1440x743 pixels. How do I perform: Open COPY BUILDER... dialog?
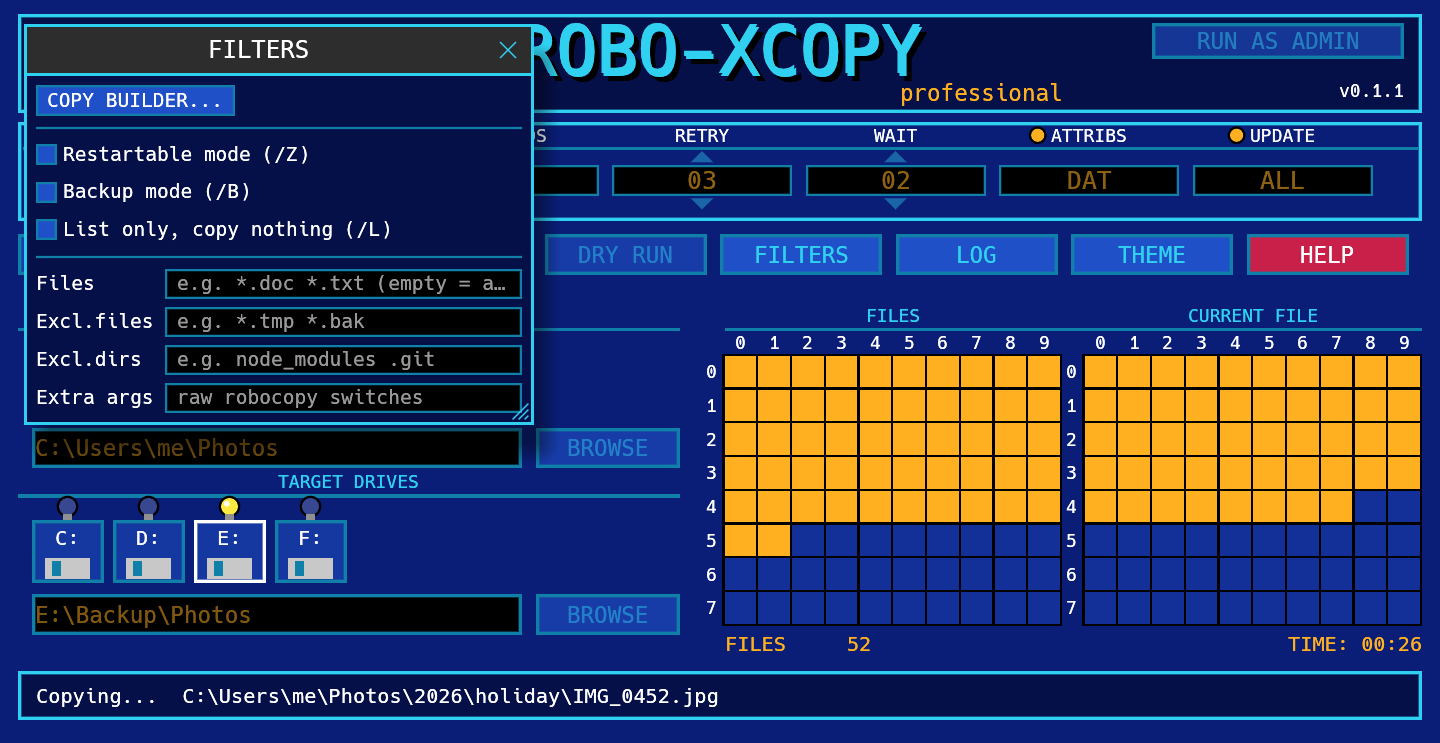(135, 101)
